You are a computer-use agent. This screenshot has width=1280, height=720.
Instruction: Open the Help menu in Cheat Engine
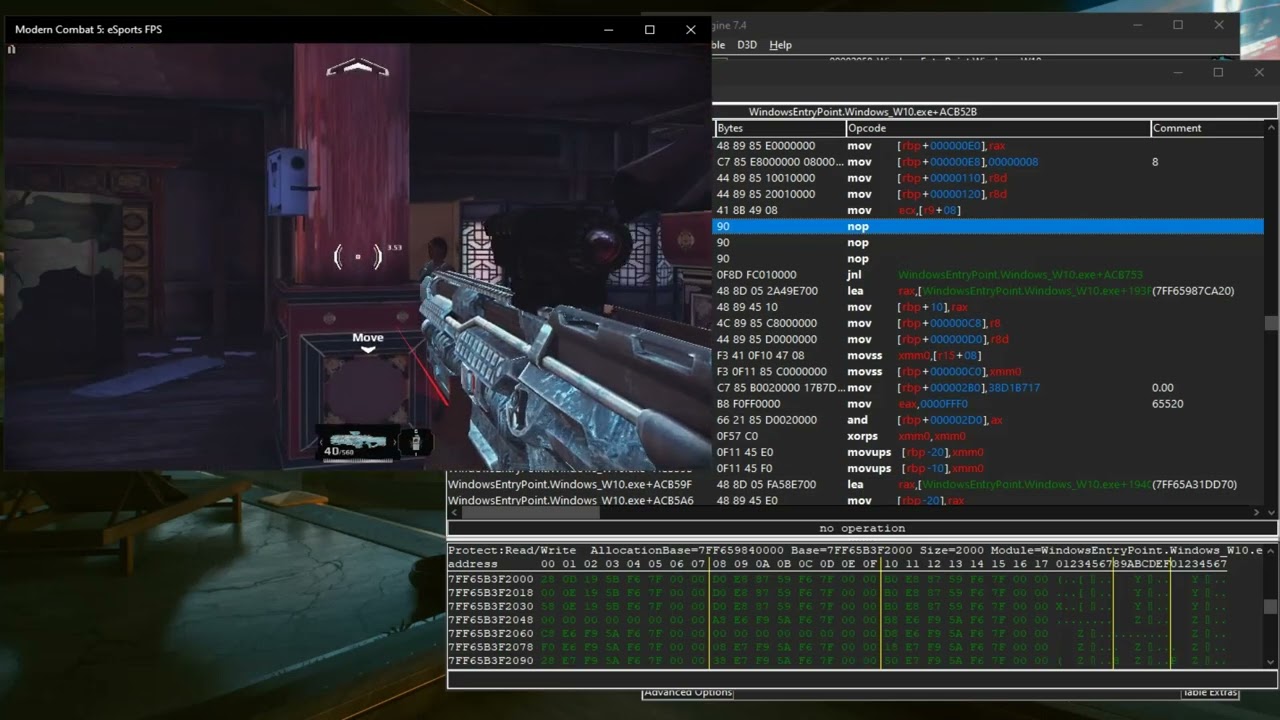click(780, 45)
